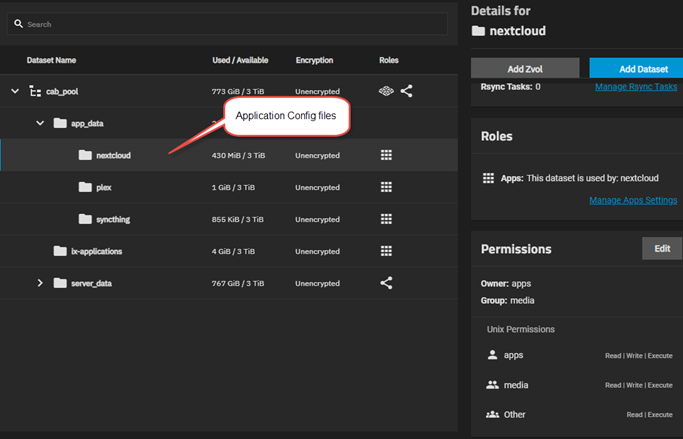Viewport: 683px width, 439px height.
Task: Click the media group icon
Action: [493, 385]
